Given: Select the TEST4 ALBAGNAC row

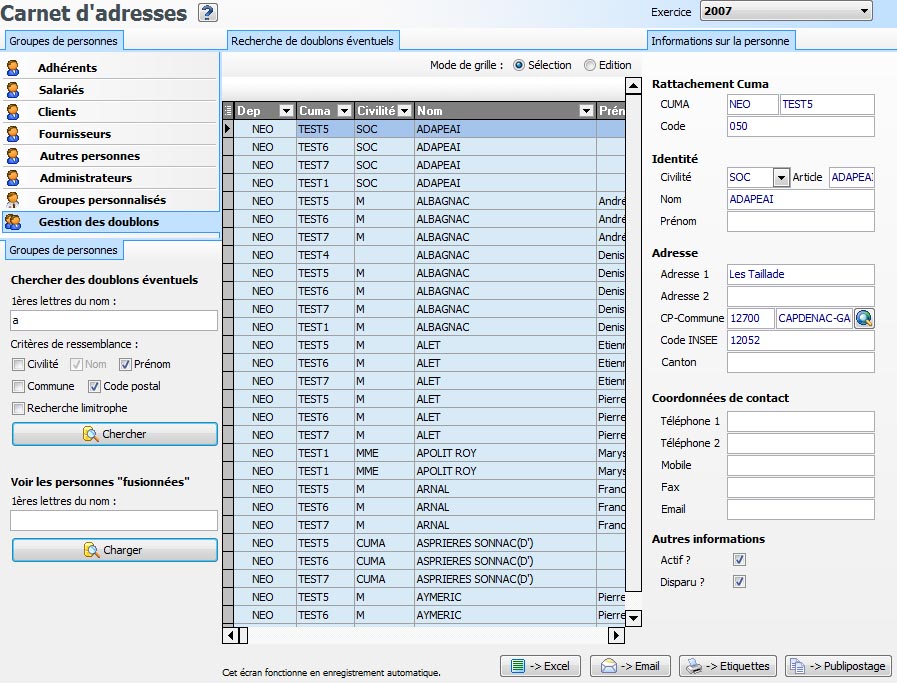Looking at the screenshot, I should [x=423, y=255].
